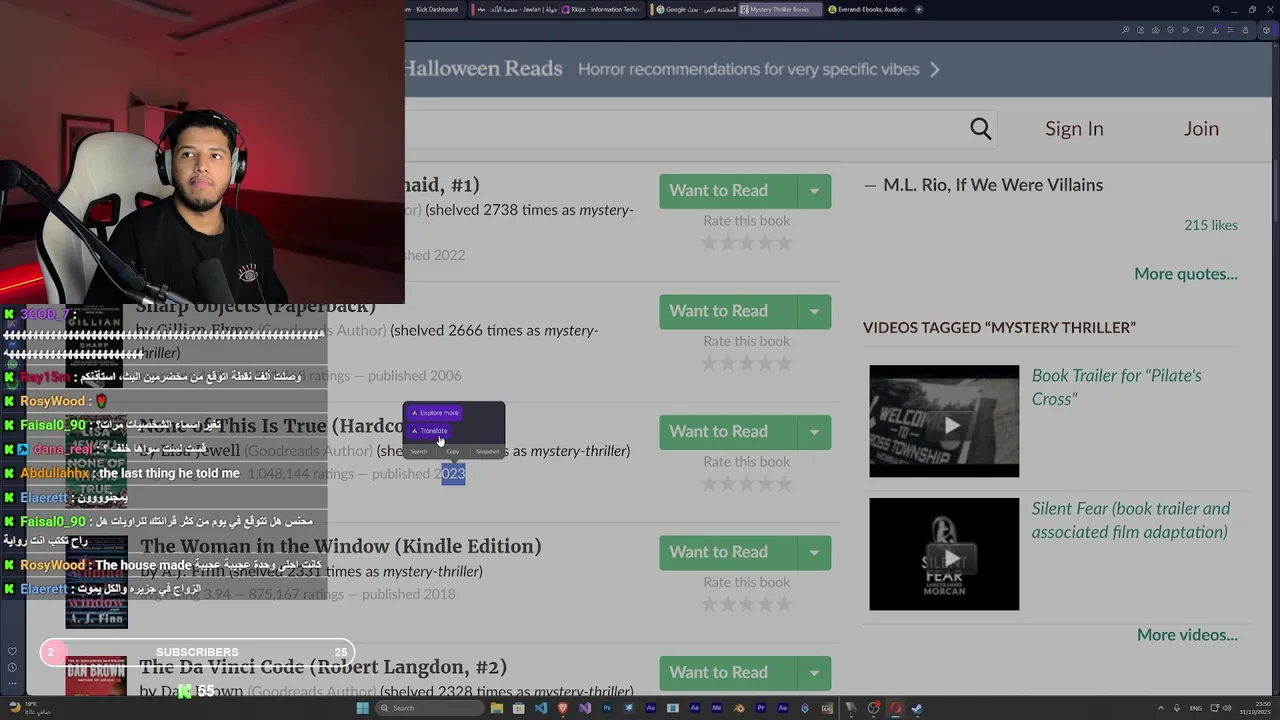Open the extensions cube icon in toolbar

coord(1266,30)
